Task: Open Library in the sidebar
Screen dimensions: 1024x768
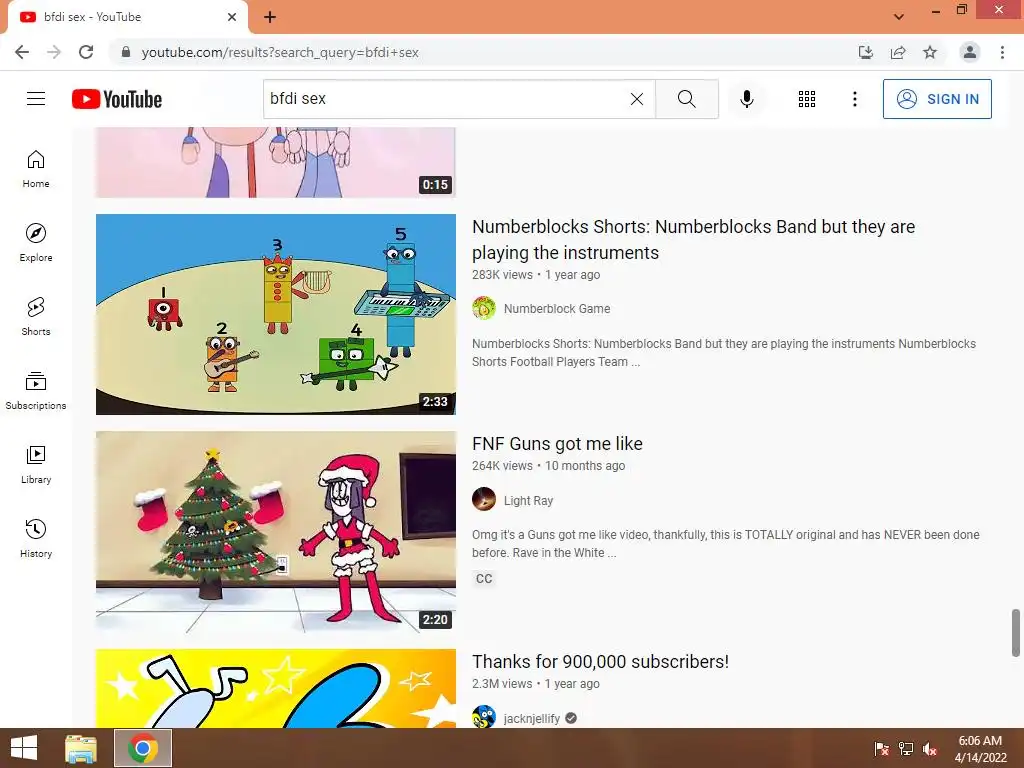Action: tap(36, 464)
